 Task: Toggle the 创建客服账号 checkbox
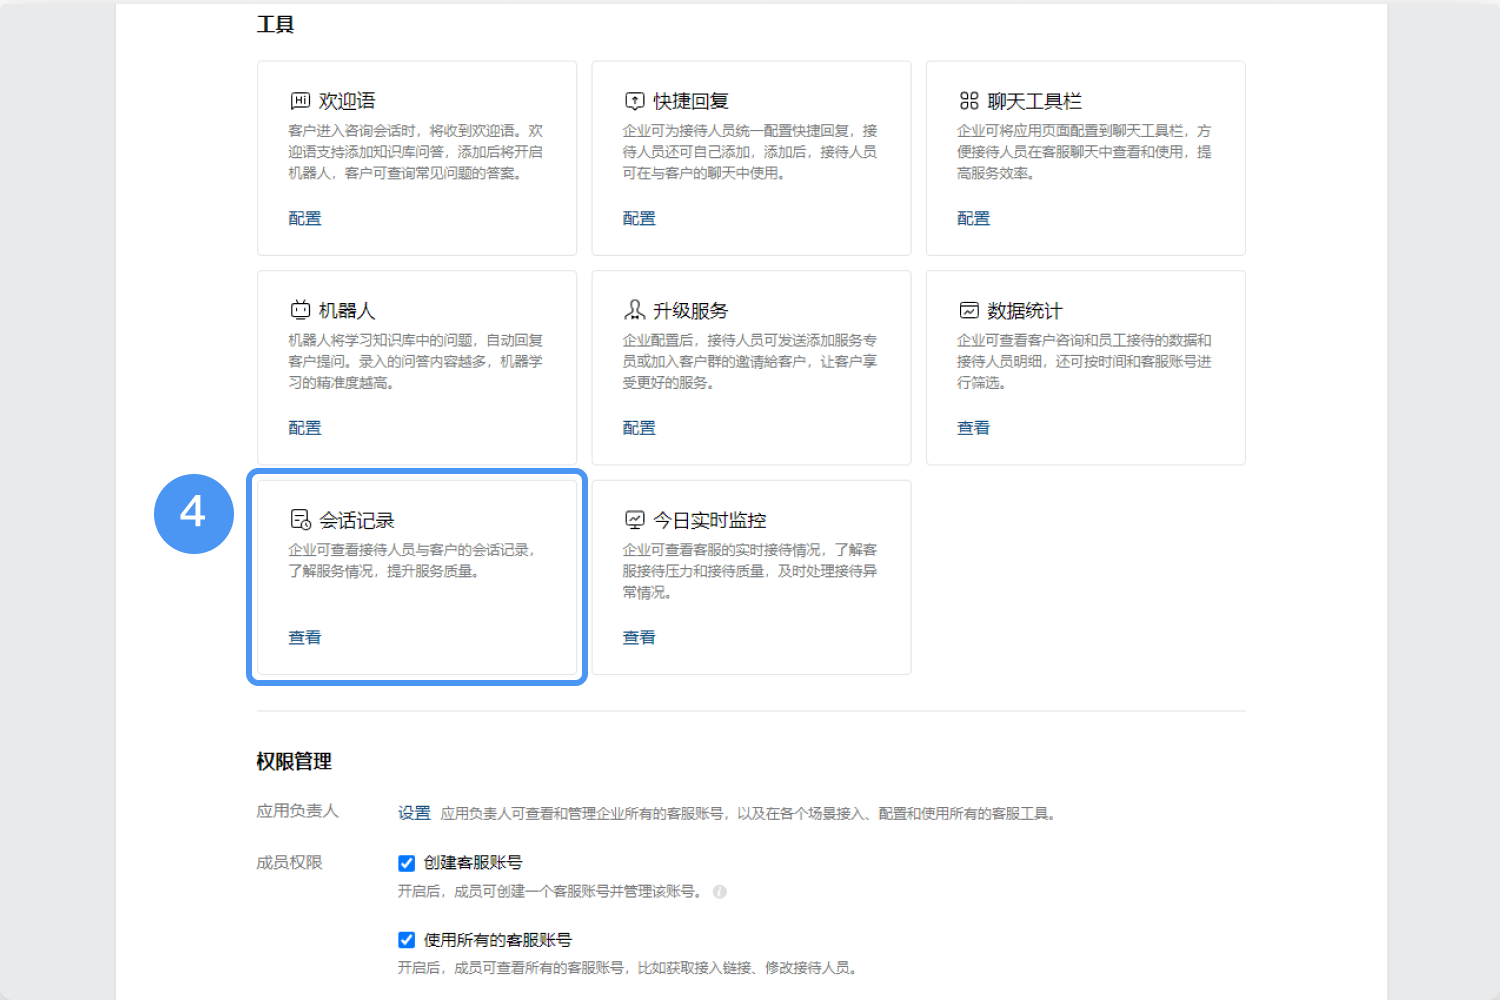coord(407,863)
